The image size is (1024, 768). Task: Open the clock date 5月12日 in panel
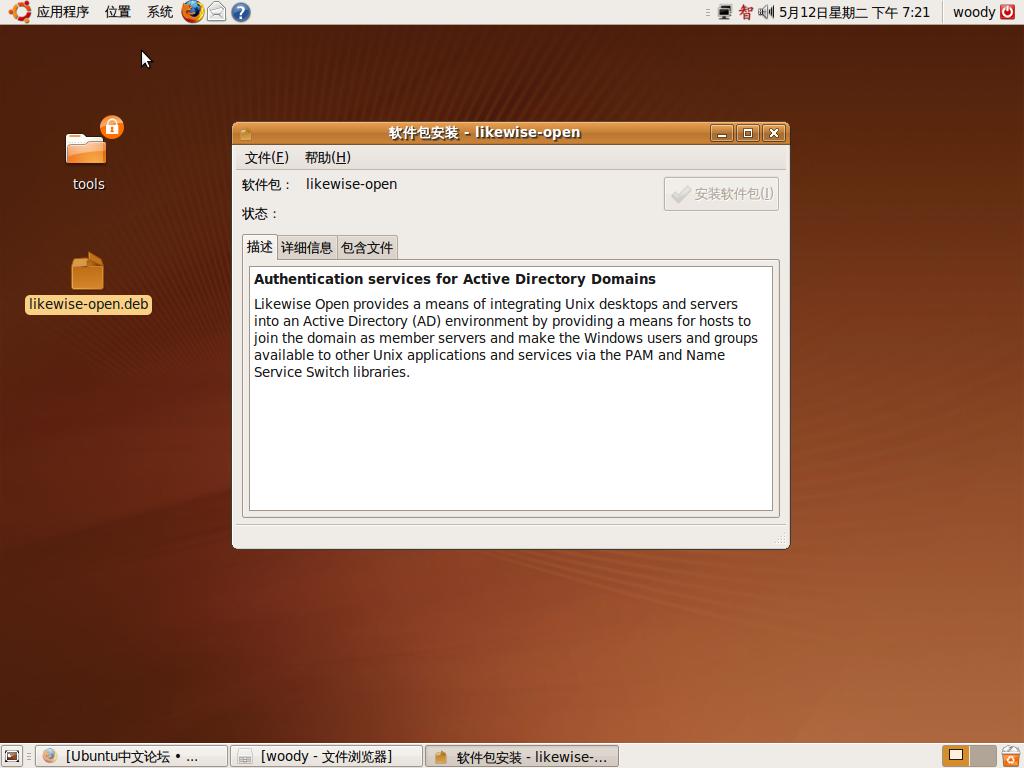pyautogui.click(x=854, y=12)
